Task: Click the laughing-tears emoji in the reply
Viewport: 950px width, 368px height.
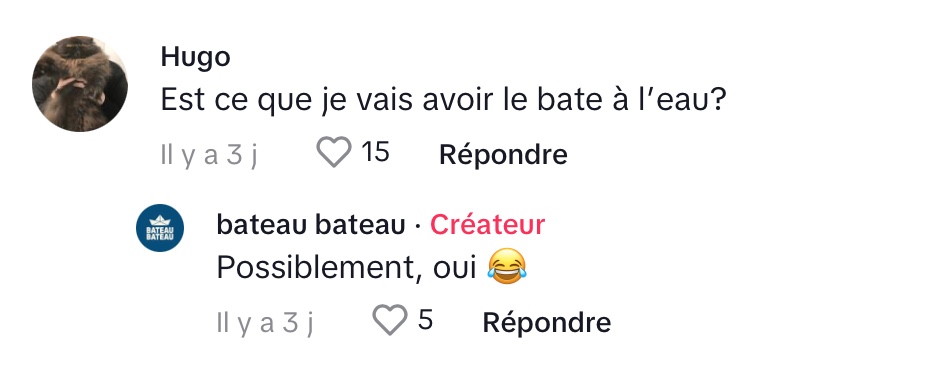Action: pyautogui.click(x=507, y=267)
